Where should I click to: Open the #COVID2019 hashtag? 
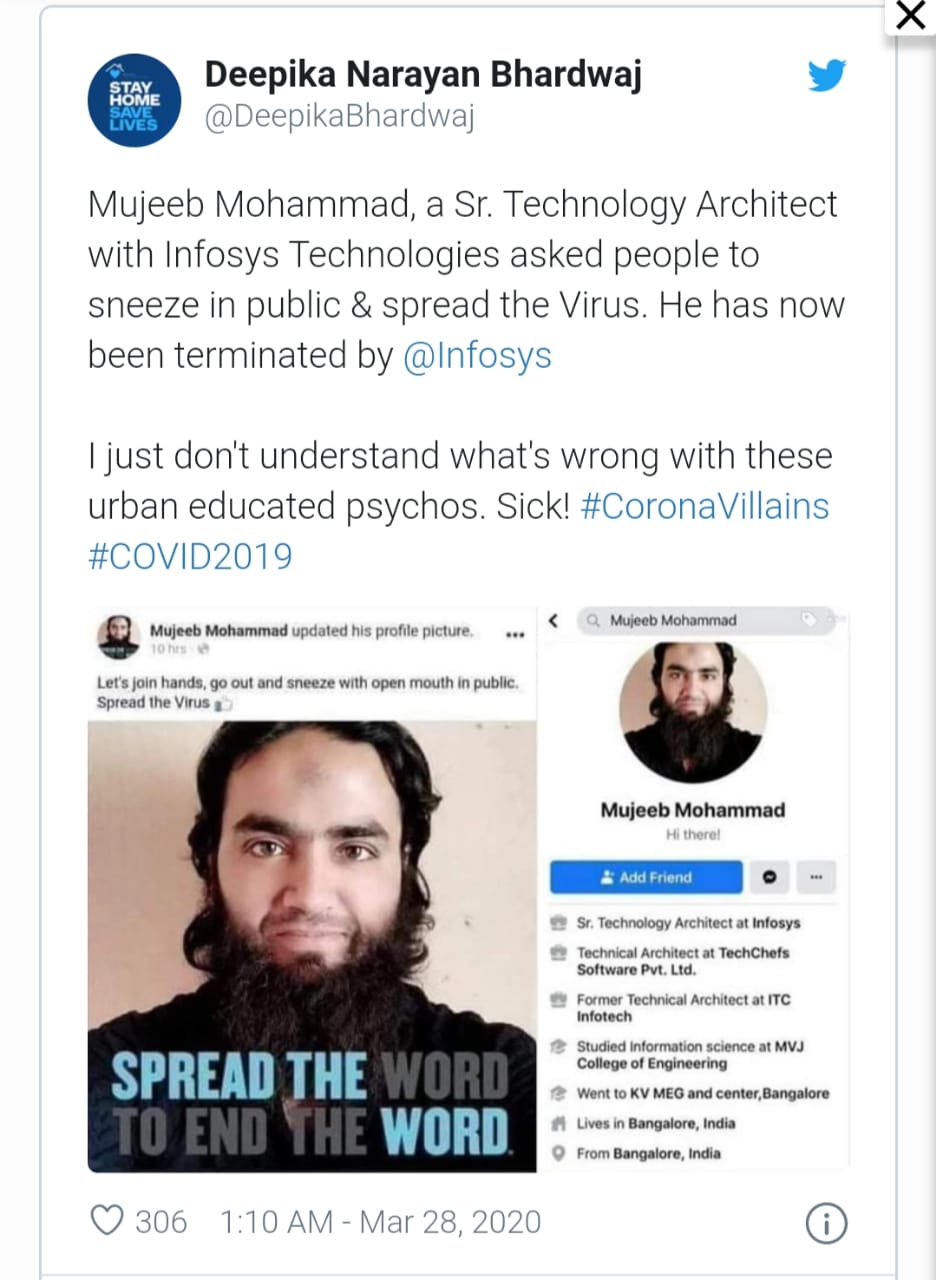coord(190,556)
